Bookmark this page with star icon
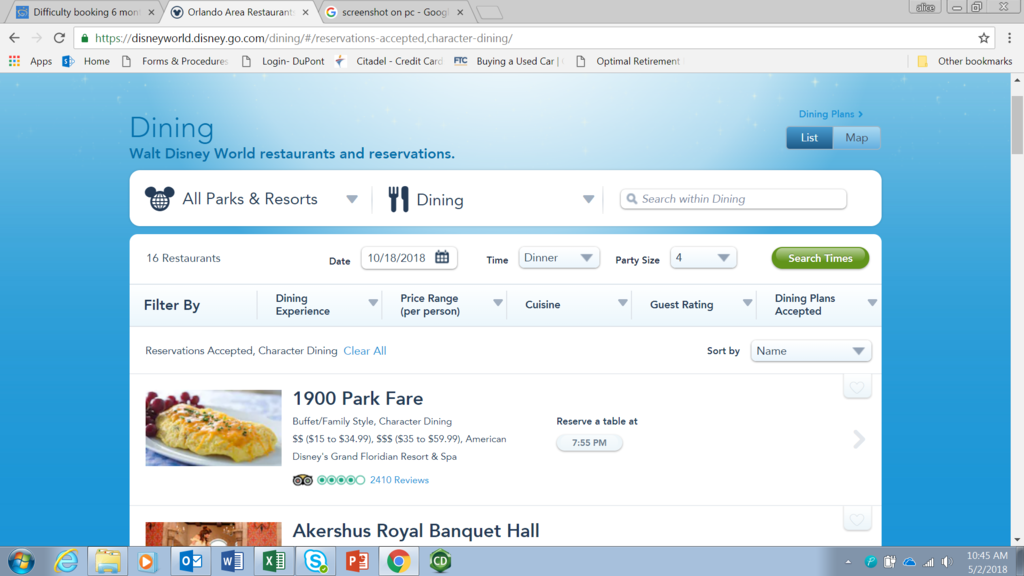Screen dimensions: 1024x576 984,38
